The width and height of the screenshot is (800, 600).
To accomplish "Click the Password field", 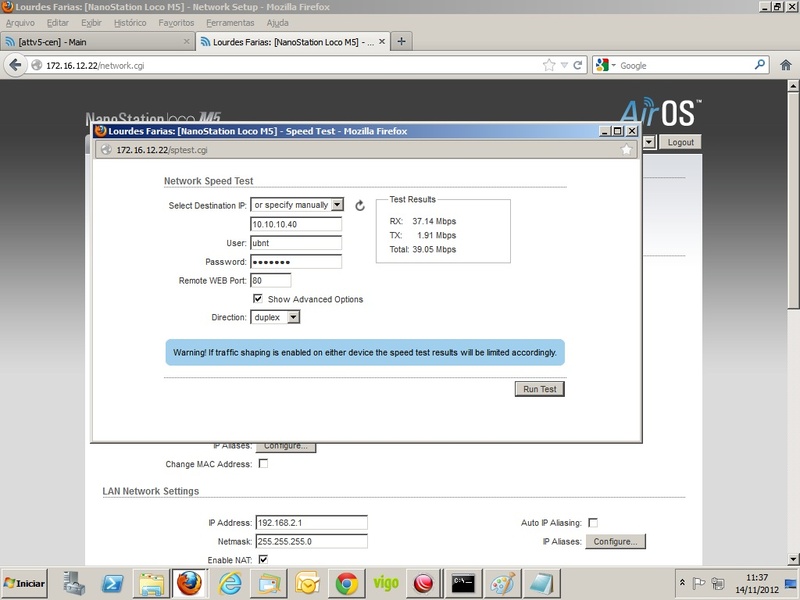I will click(x=296, y=262).
